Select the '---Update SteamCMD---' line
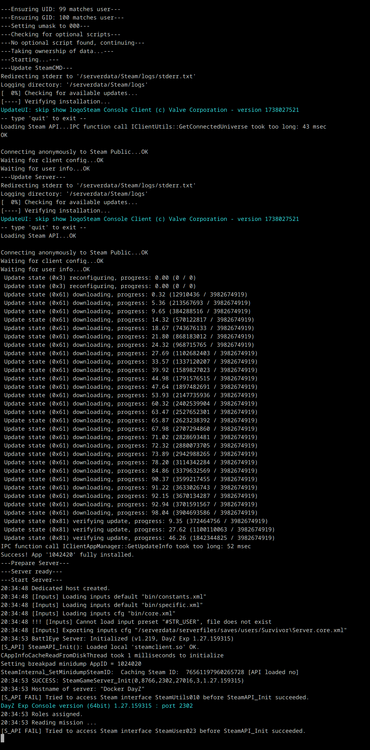This screenshot has width=370, height=750. click(37, 68)
